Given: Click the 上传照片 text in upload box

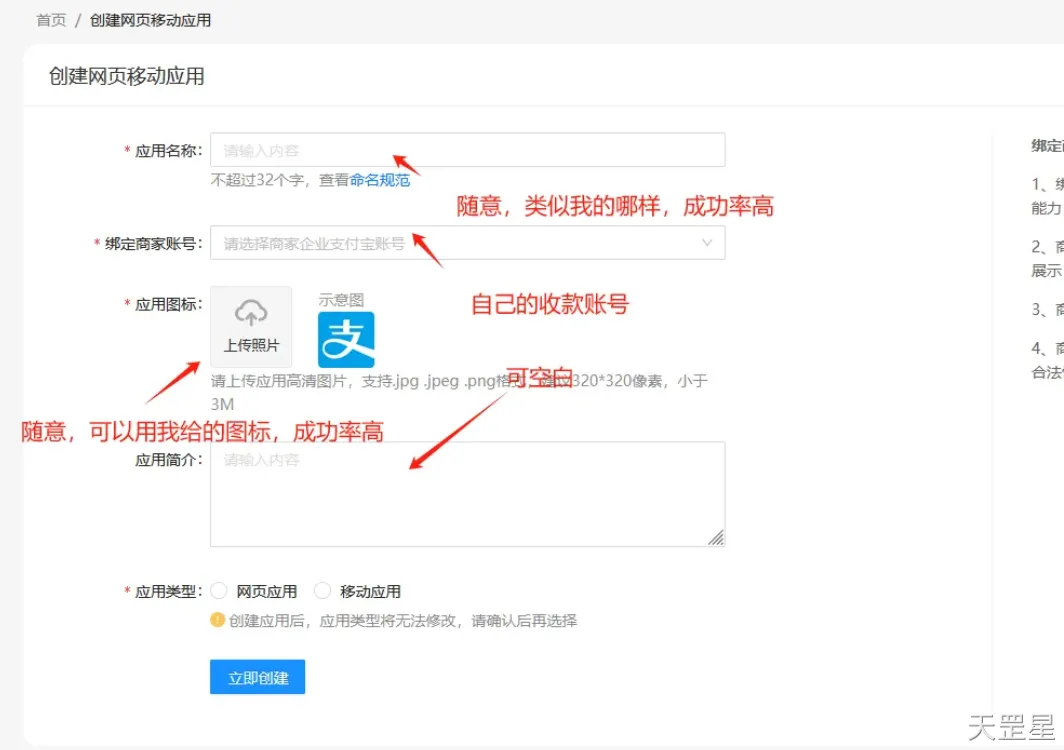Looking at the screenshot, I should pyautogui.click(x=251, y=346).
